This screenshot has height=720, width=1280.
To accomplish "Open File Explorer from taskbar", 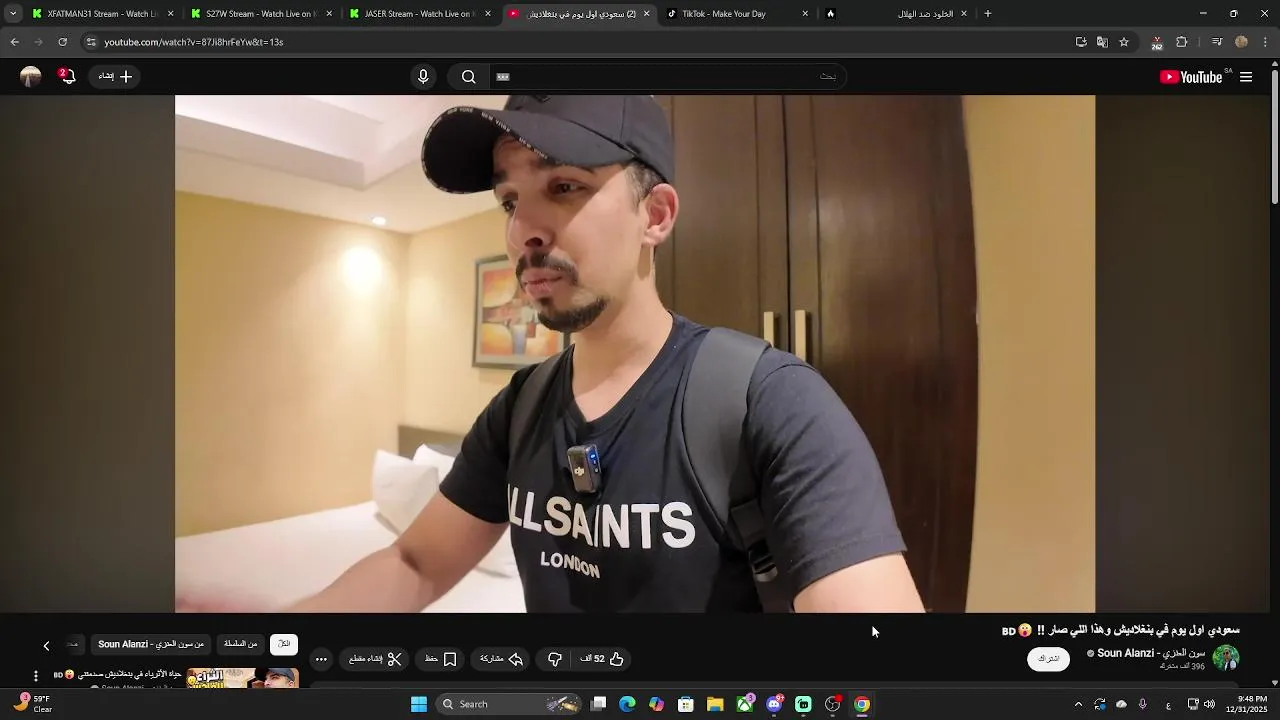I will click(715, 704).
